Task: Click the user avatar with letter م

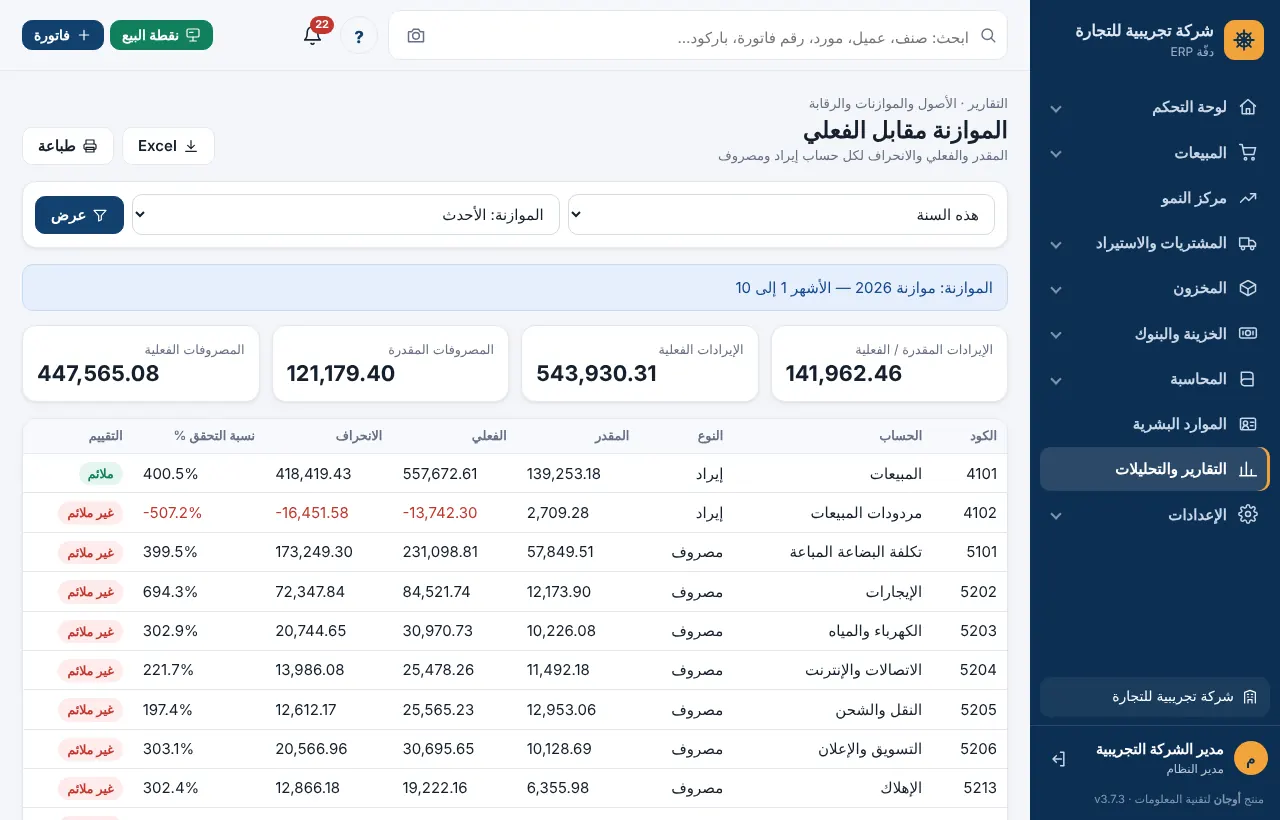Action: coord(1250,758)
